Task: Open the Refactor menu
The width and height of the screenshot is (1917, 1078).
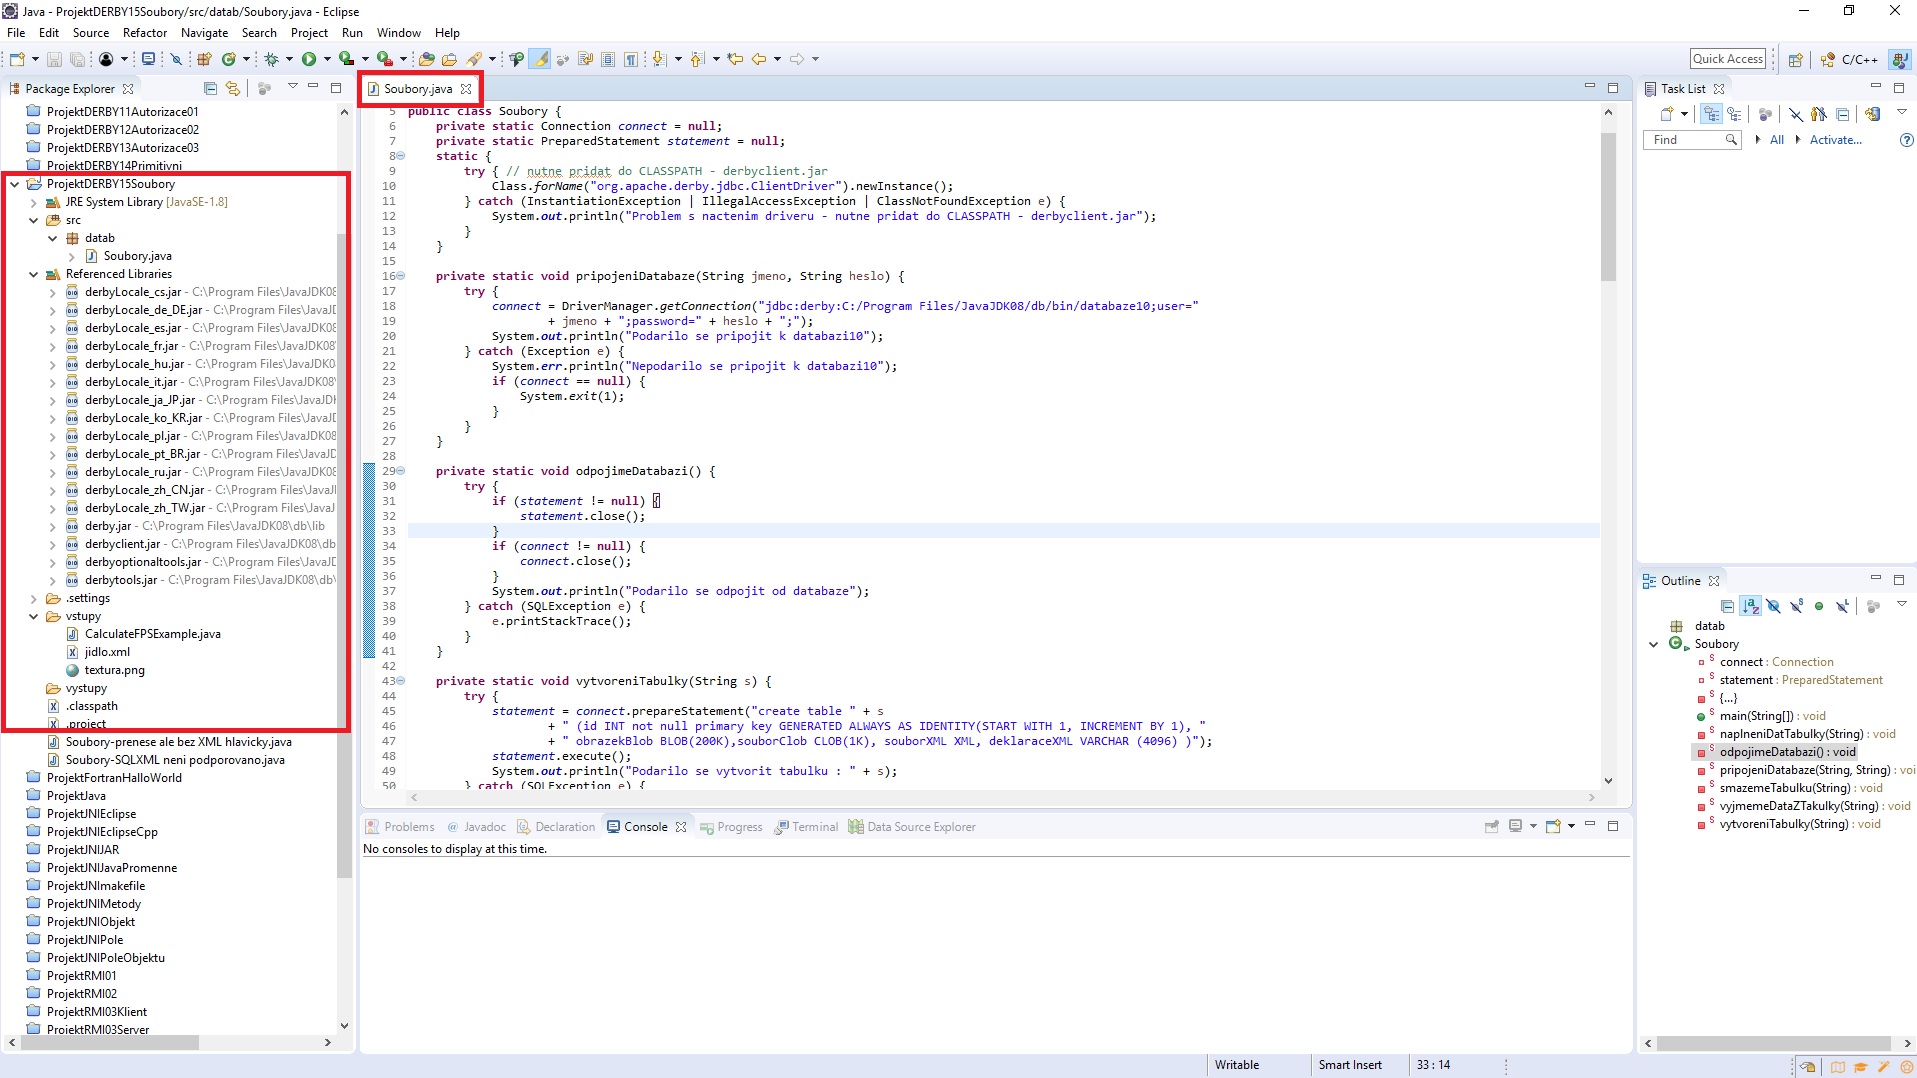Action: point(144,33)
